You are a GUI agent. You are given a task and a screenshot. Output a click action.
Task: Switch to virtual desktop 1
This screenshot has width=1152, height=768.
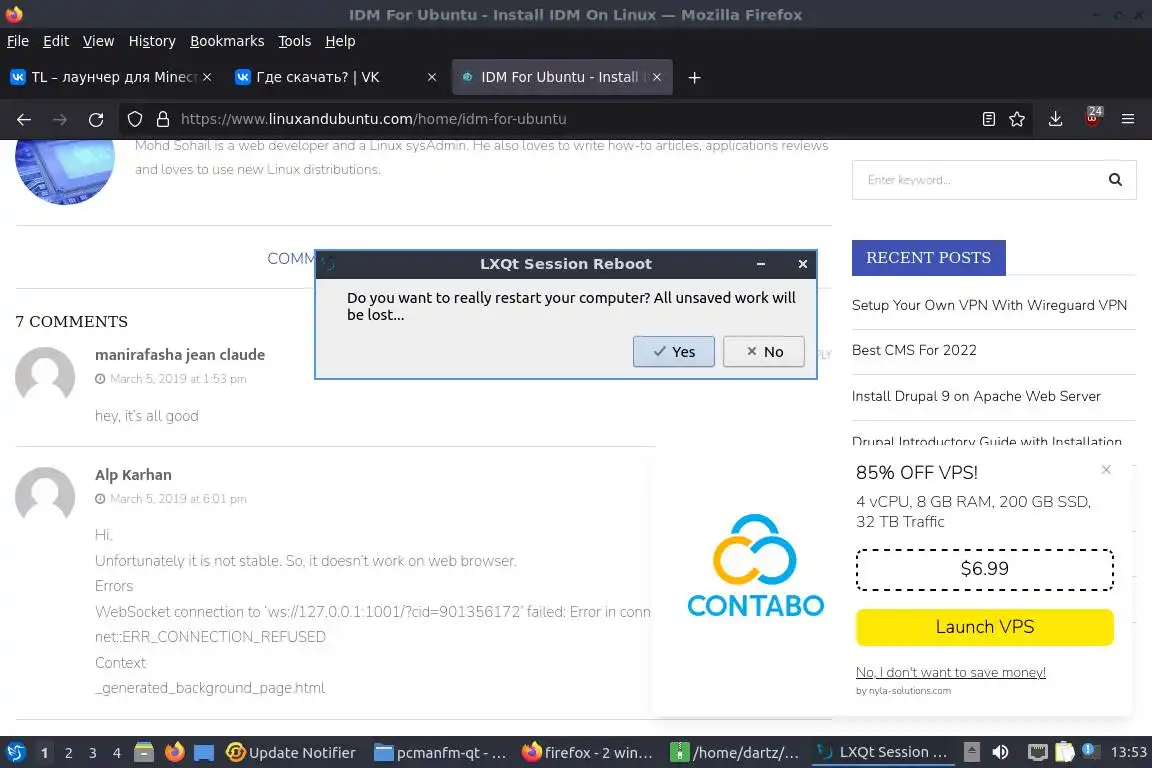click(x=45, y=753)
